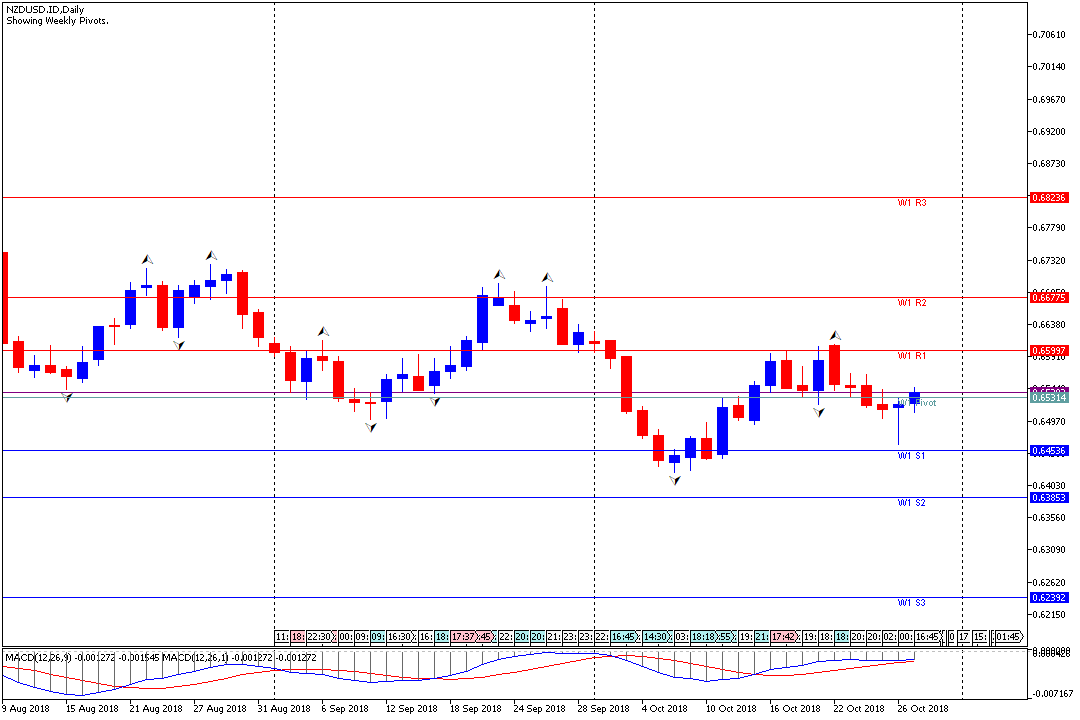Select the 0.70610 top axis price label
1080x720 pixels.
(1049, 33)
